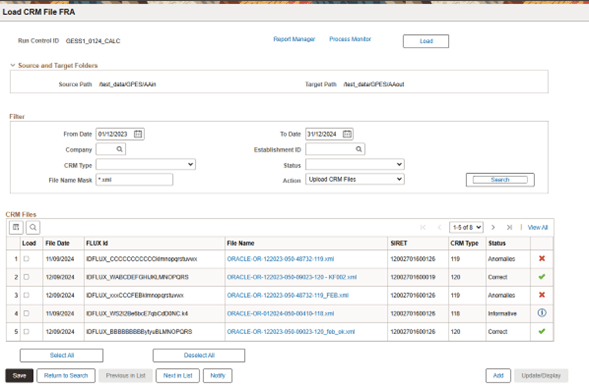Click the Deselect All button
Viewport: 589px width, 385px height.
pyautogui.click(x=199, y=355)
